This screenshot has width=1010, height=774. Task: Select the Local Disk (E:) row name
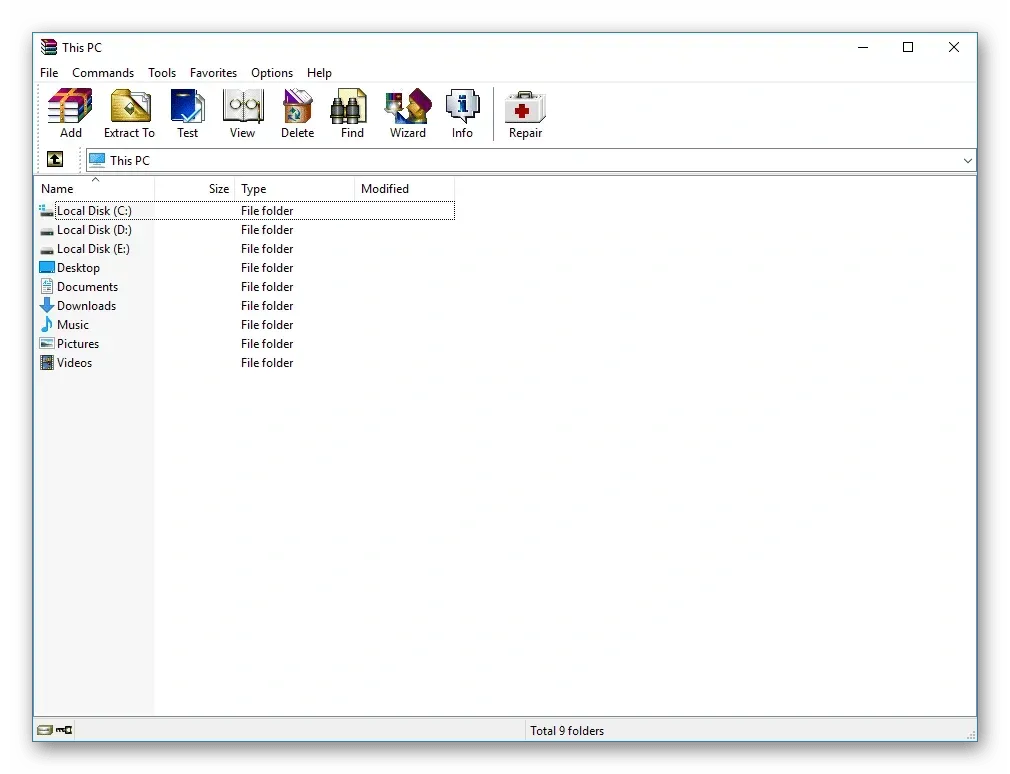[93, 249]
